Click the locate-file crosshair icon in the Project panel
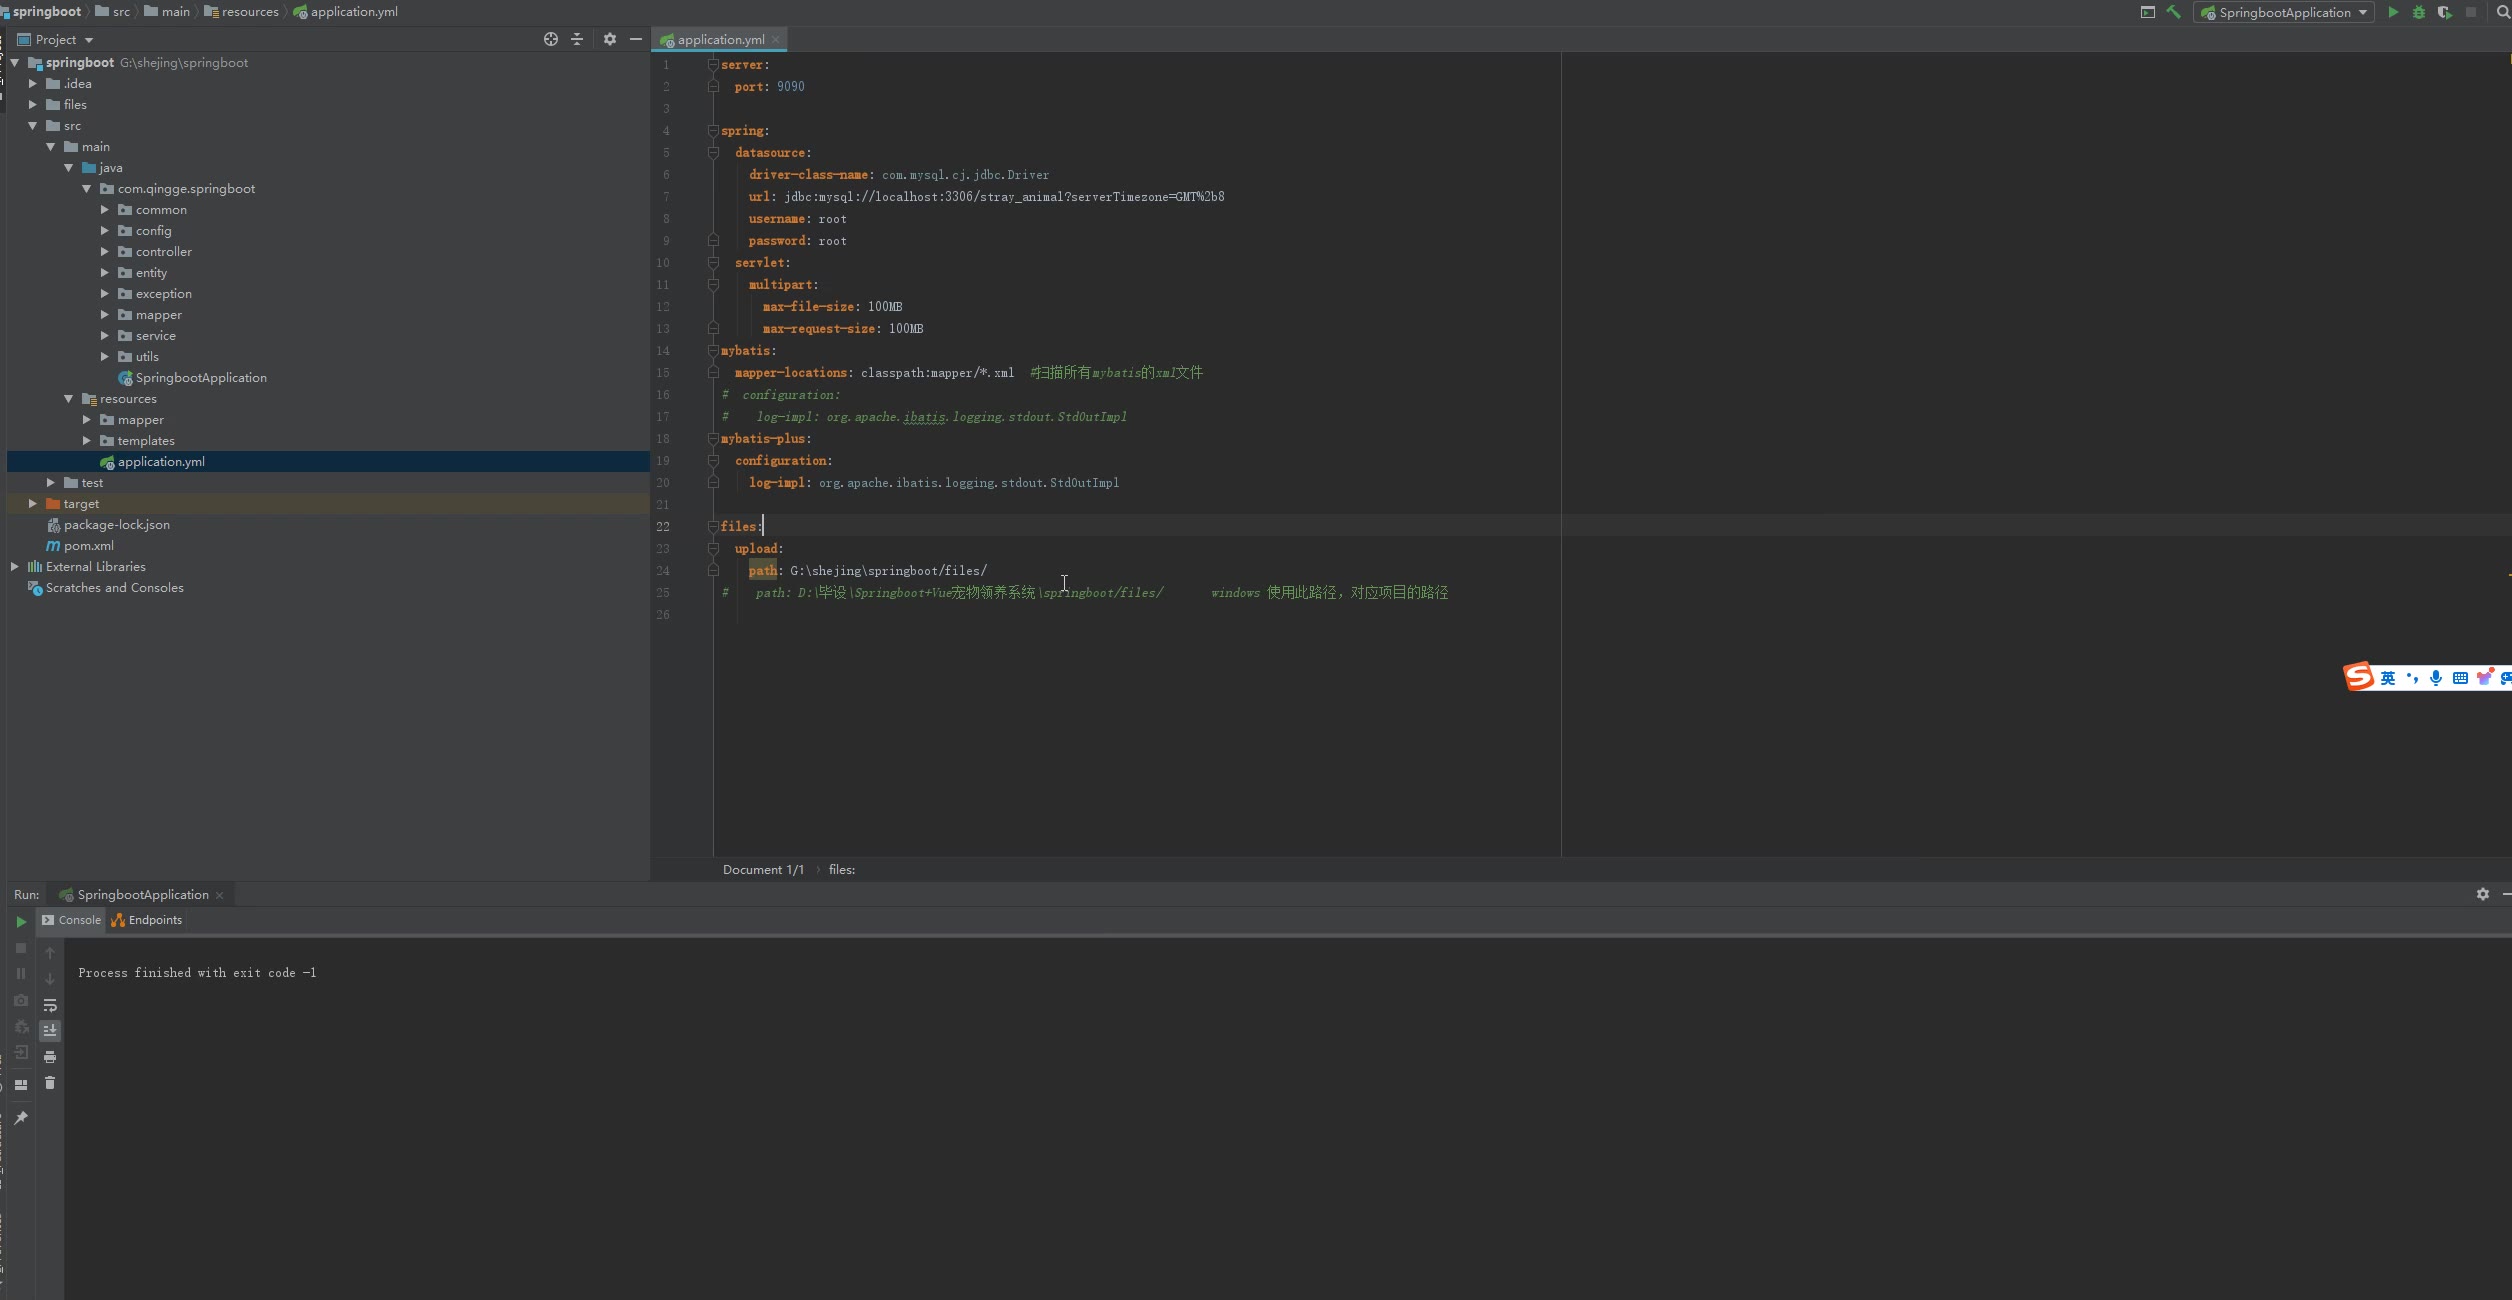This screenshot has width=2512, height=1300. coord(550,39)
